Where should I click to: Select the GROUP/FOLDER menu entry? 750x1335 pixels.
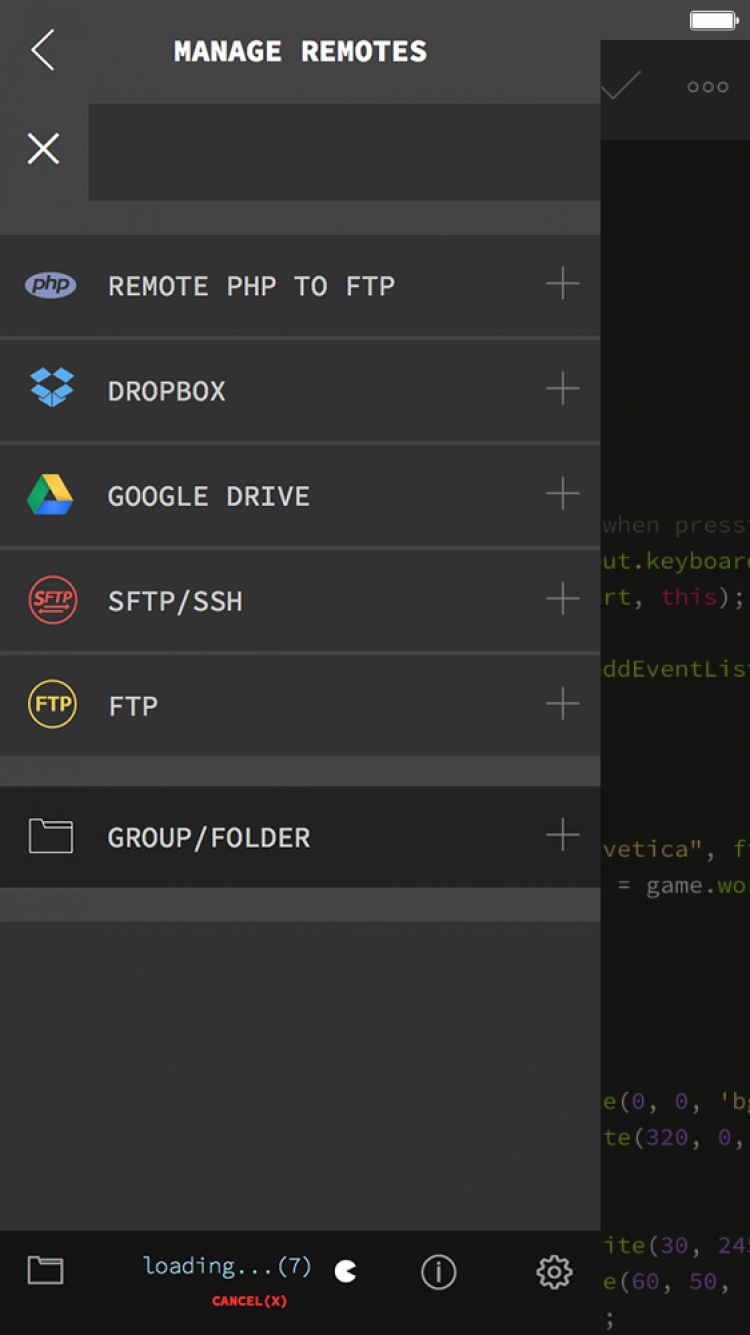point(209,838)
